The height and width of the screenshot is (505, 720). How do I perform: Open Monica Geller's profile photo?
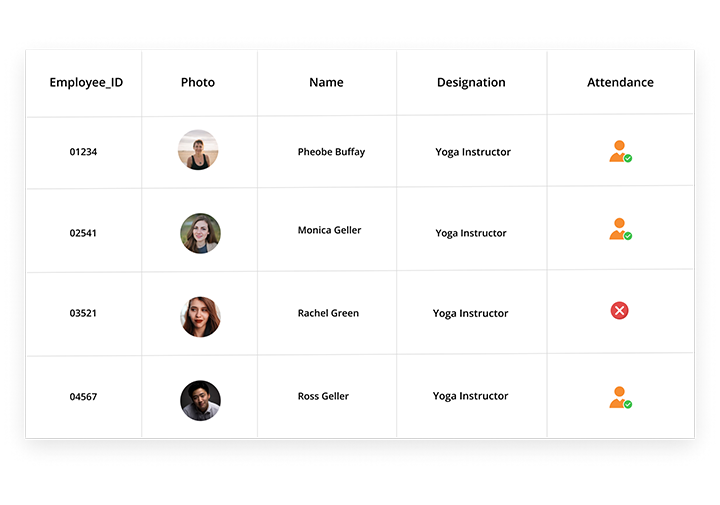click(x=200, y=233)
